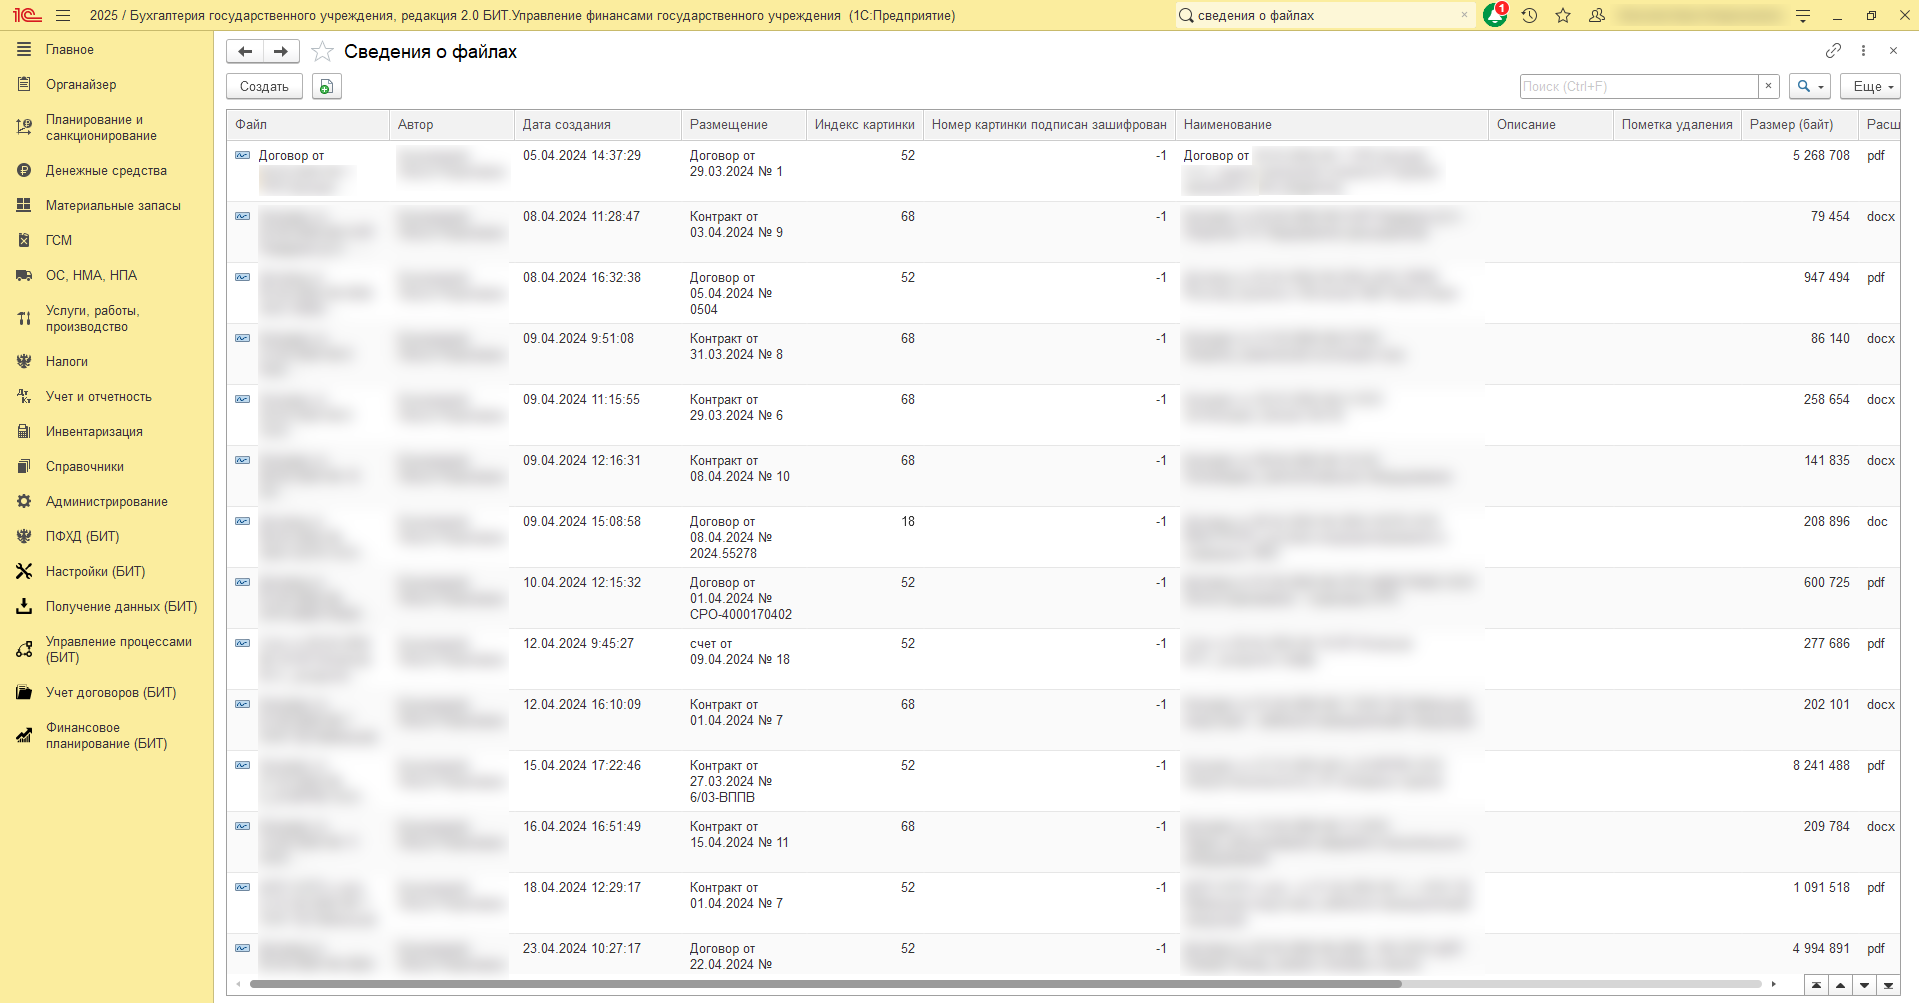Open the form's three-dot menu
Image resolution: width=1919 pixels, height=1003 pixels.
1863,51
